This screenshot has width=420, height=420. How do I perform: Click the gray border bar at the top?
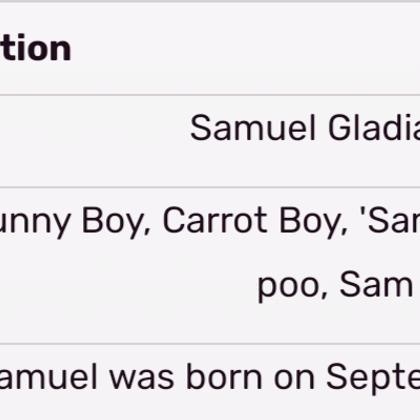210,1
